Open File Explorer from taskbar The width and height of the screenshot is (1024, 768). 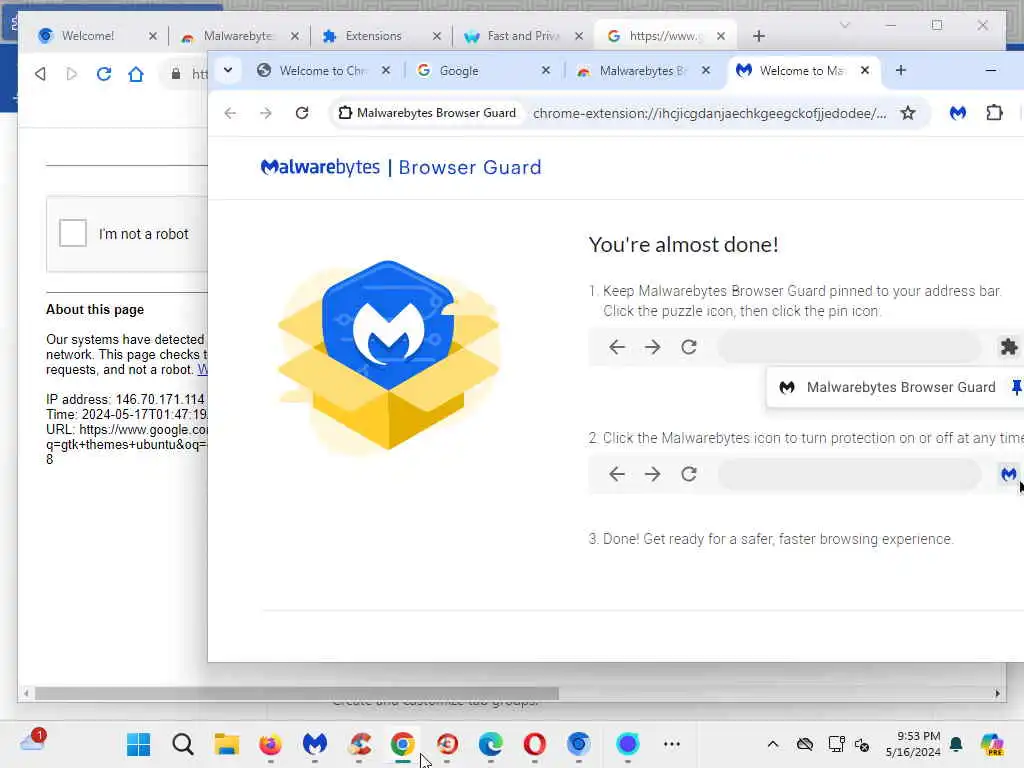click(x=227, y=744)
